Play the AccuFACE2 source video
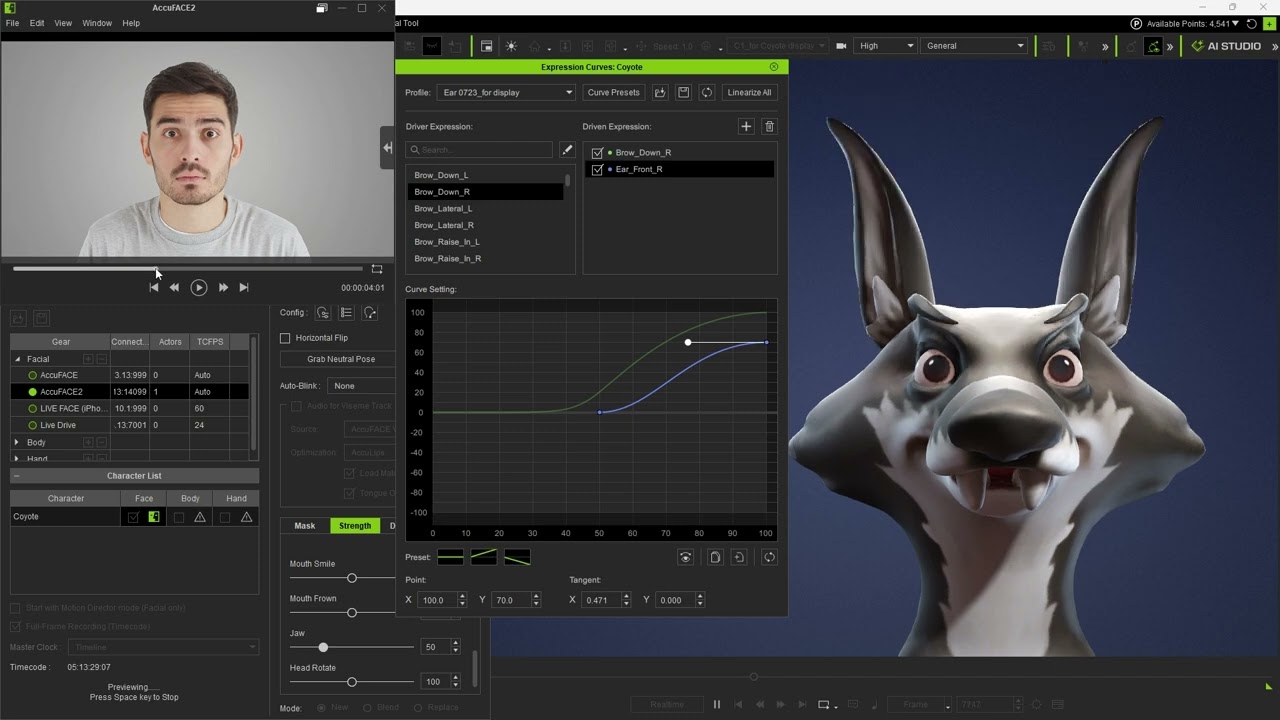This screenshot has width=1280, height=720. 198,287
